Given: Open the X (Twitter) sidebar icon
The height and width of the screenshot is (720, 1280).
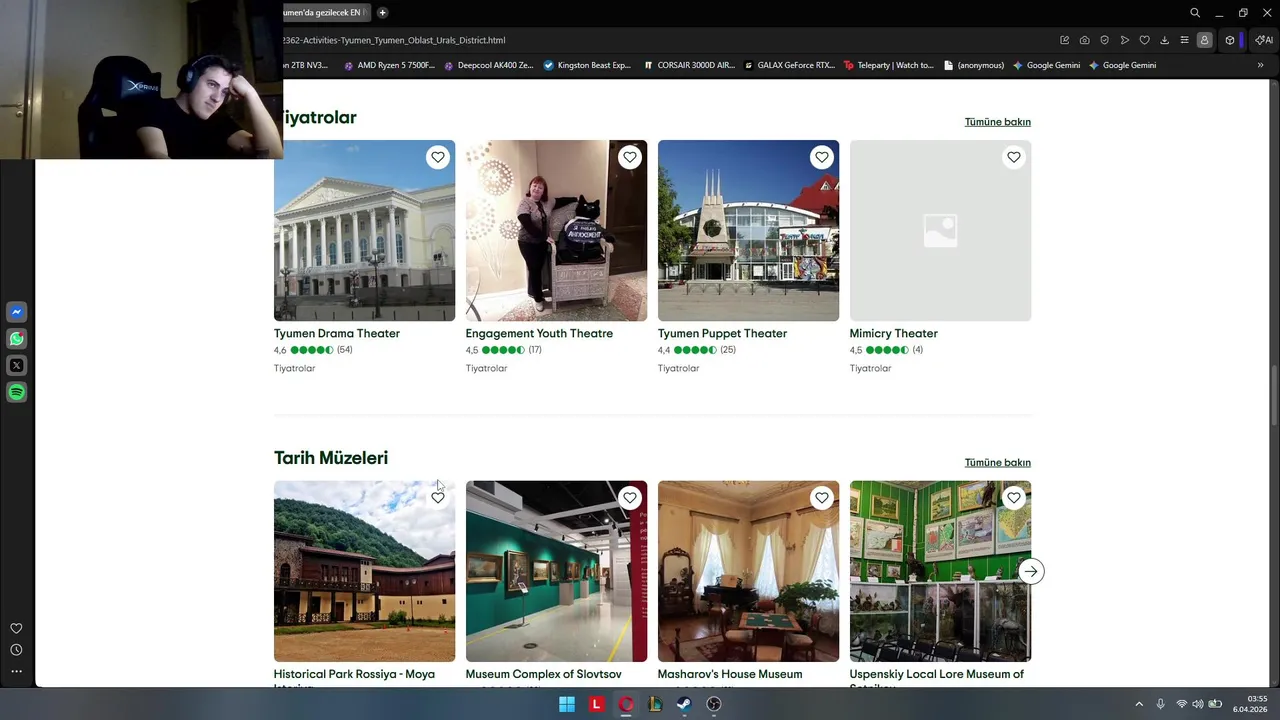Looking at the screenshot, I should pyautogui.click(x=16, y=366).
